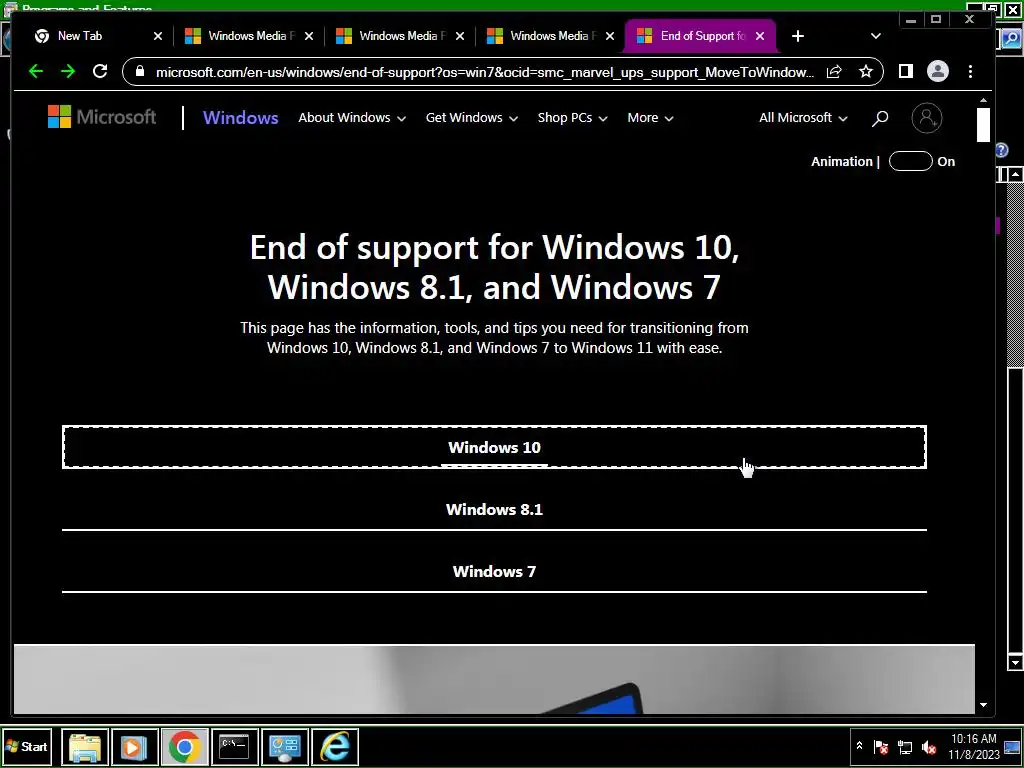Show hidden tray icons
This screenshot has width=1024, height=768.
click(860, 746)
